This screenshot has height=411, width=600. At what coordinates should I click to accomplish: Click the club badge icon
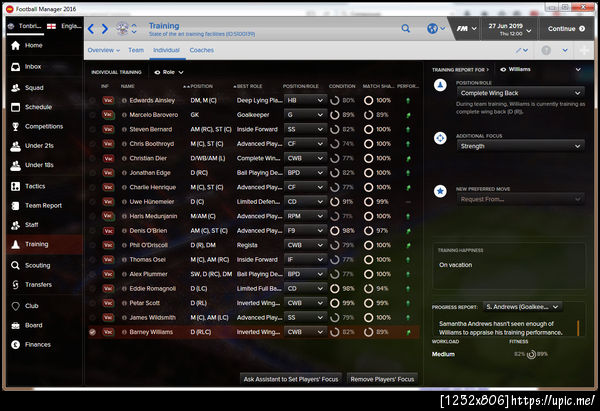coord(122,29)
